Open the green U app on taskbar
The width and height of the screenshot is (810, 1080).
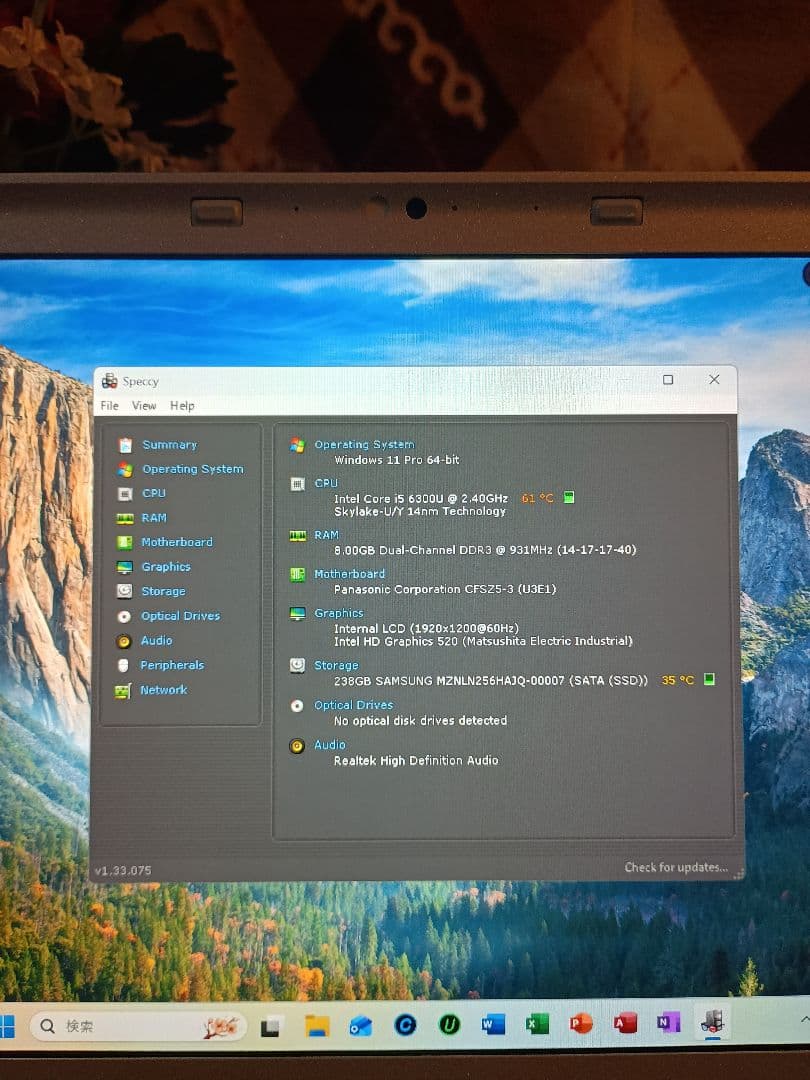tap(449, 1026)
